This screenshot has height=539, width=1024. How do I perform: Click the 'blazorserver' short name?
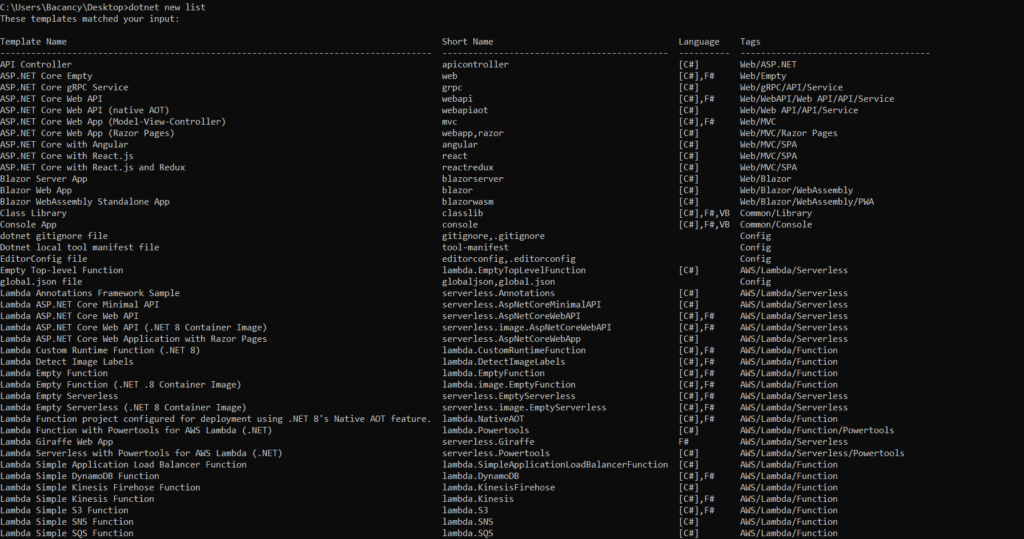[473, 178]
